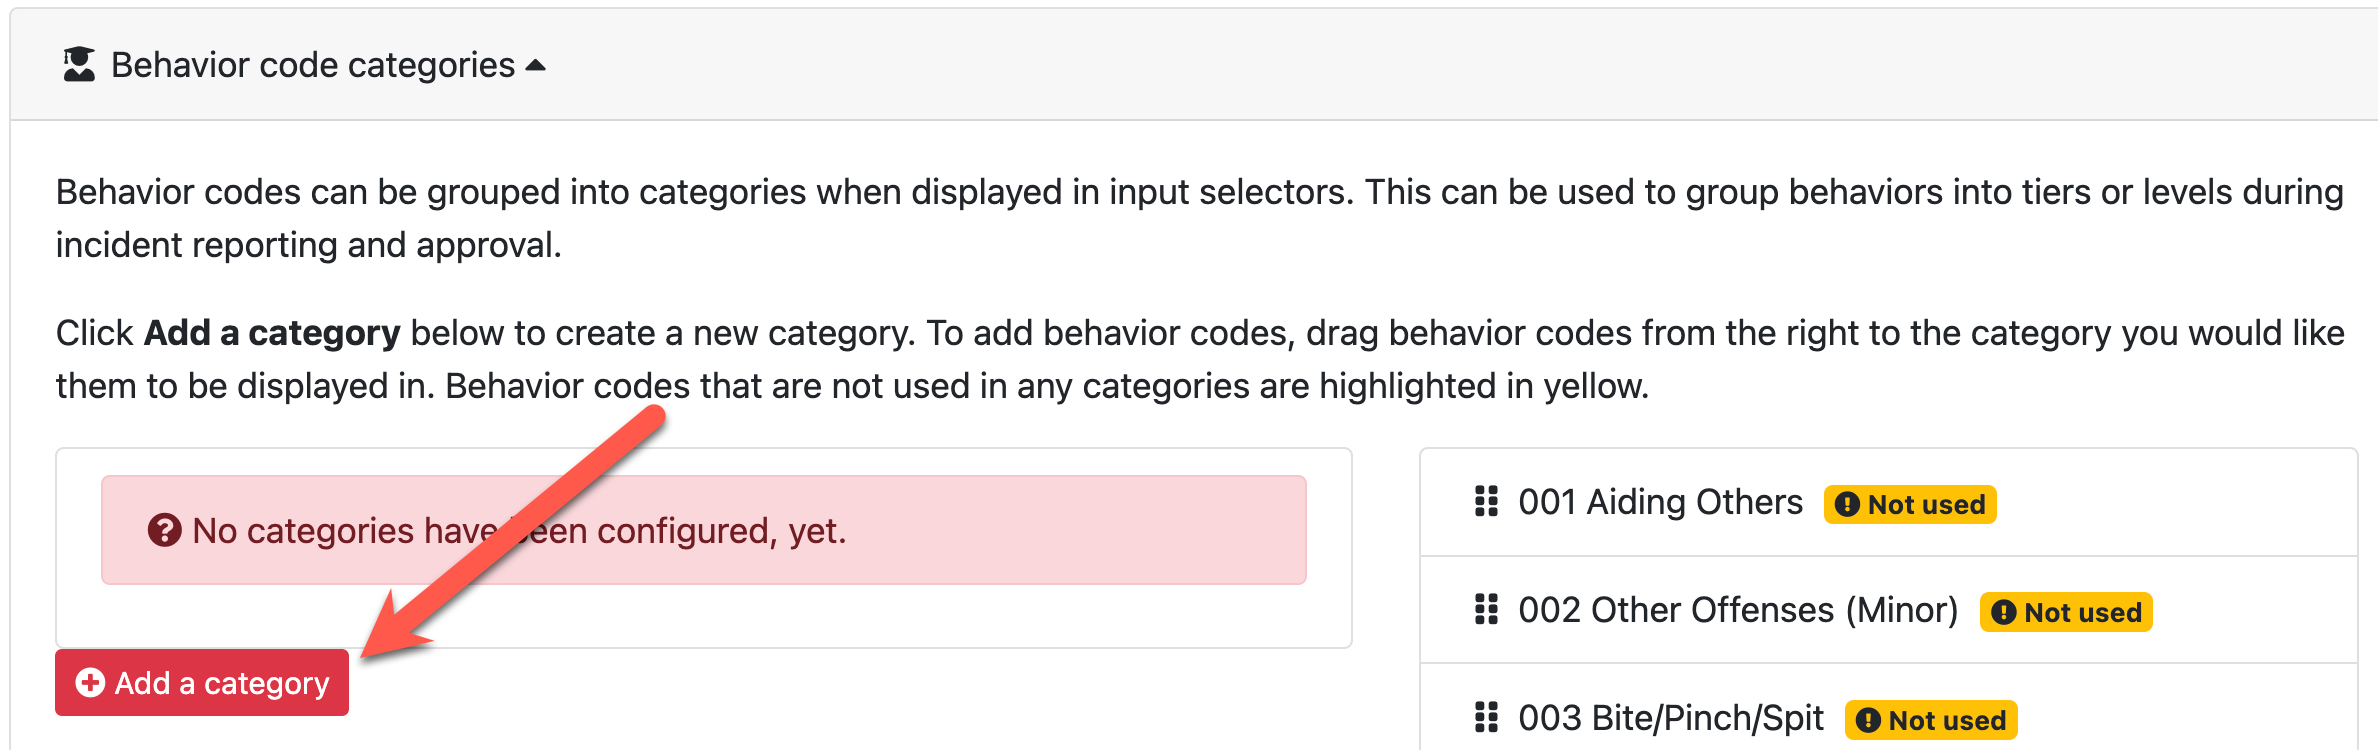Grab the drag handle for 002 Other Offenses
2378x750 pixels.
coord(1486,610)
